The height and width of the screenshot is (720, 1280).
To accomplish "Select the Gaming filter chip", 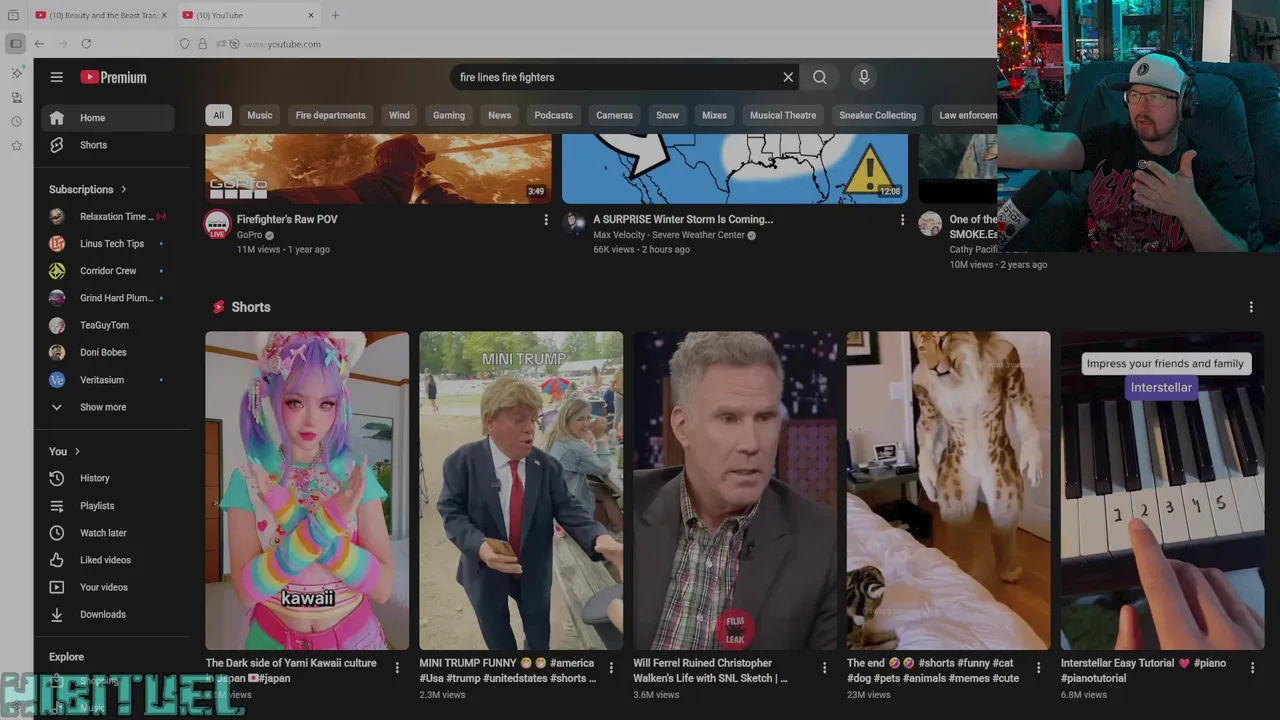I will [x=449, y=115].
